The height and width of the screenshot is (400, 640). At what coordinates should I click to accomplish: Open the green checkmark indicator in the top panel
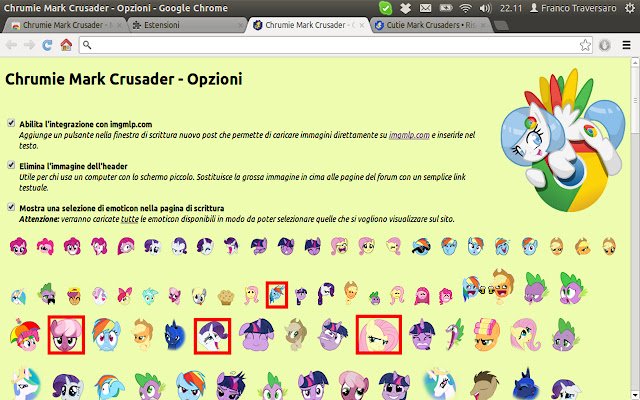click(385, 8)
